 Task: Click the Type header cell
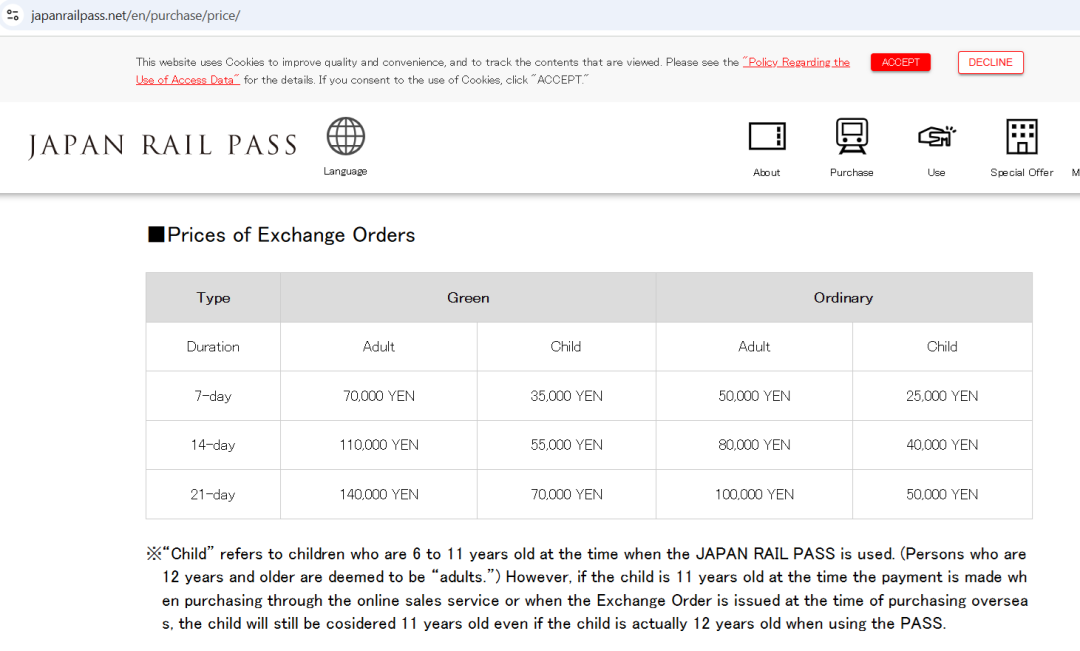click(213, 298)
